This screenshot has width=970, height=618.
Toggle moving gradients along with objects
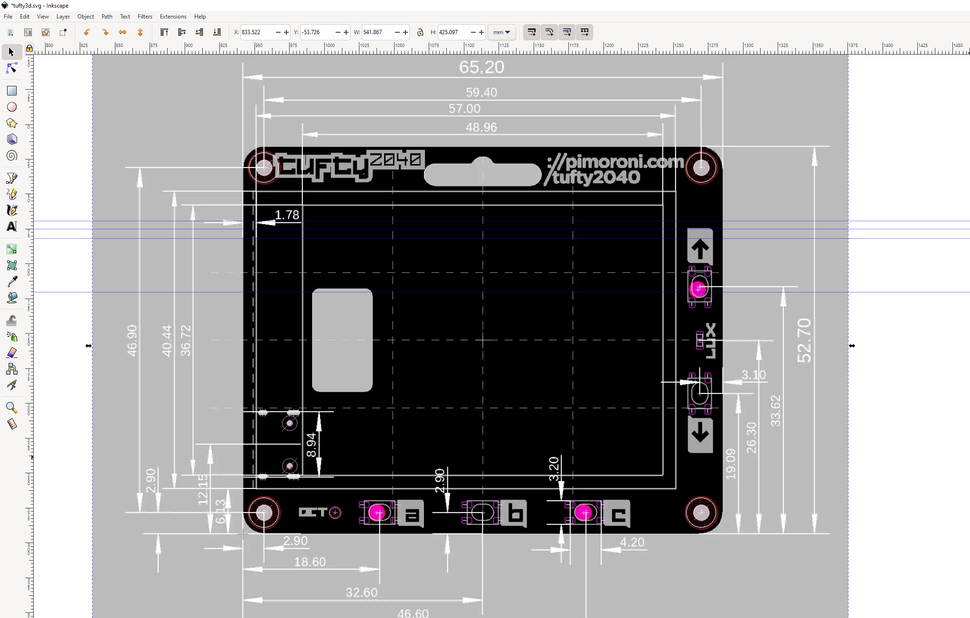pos(565,31)
